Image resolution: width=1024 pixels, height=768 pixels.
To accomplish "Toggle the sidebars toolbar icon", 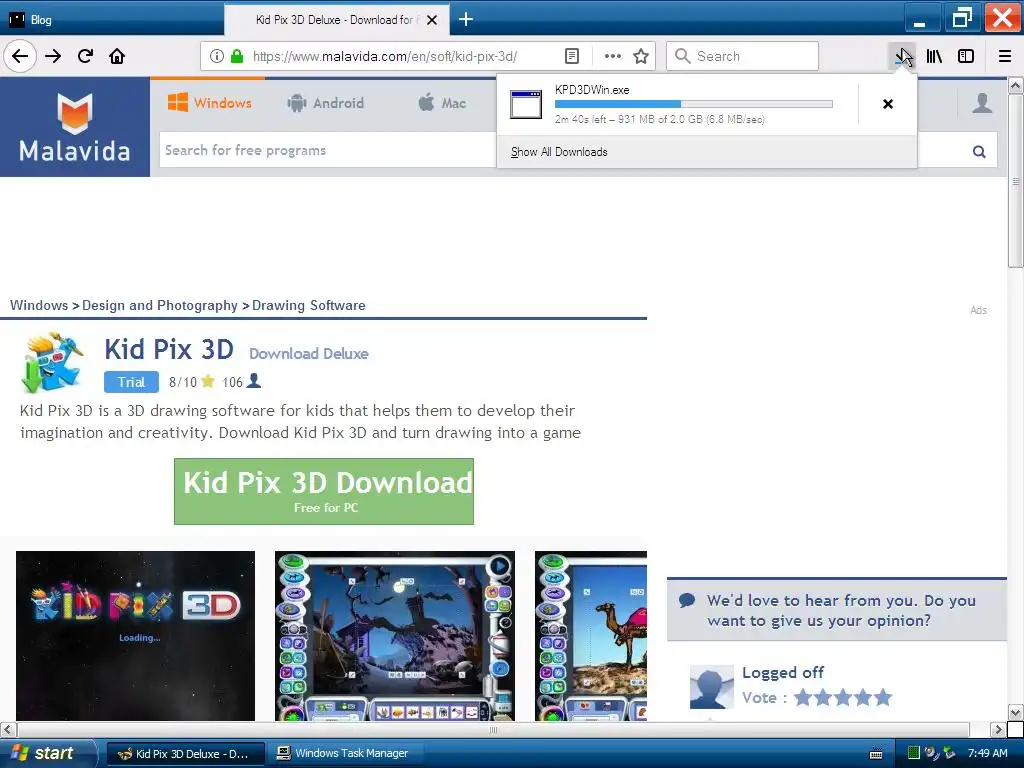I will [966, 56].
